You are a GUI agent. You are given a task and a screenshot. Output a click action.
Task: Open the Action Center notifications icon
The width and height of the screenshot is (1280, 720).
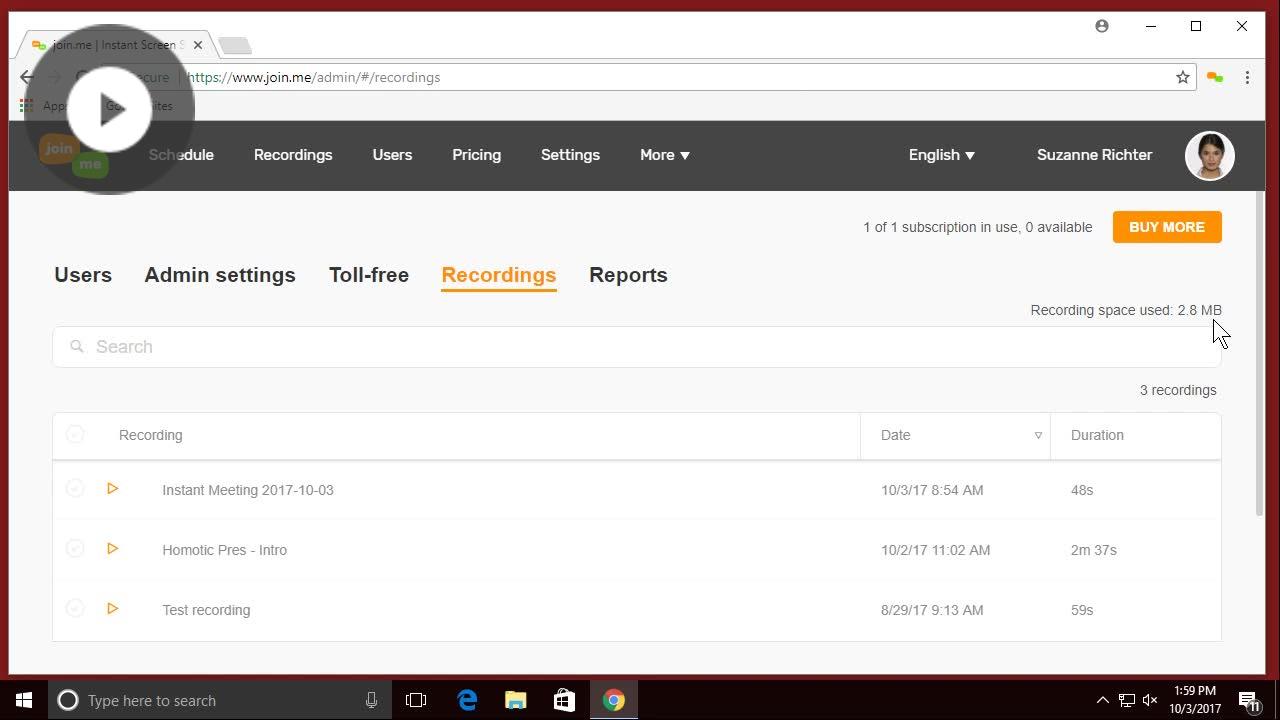[1249, 700]
